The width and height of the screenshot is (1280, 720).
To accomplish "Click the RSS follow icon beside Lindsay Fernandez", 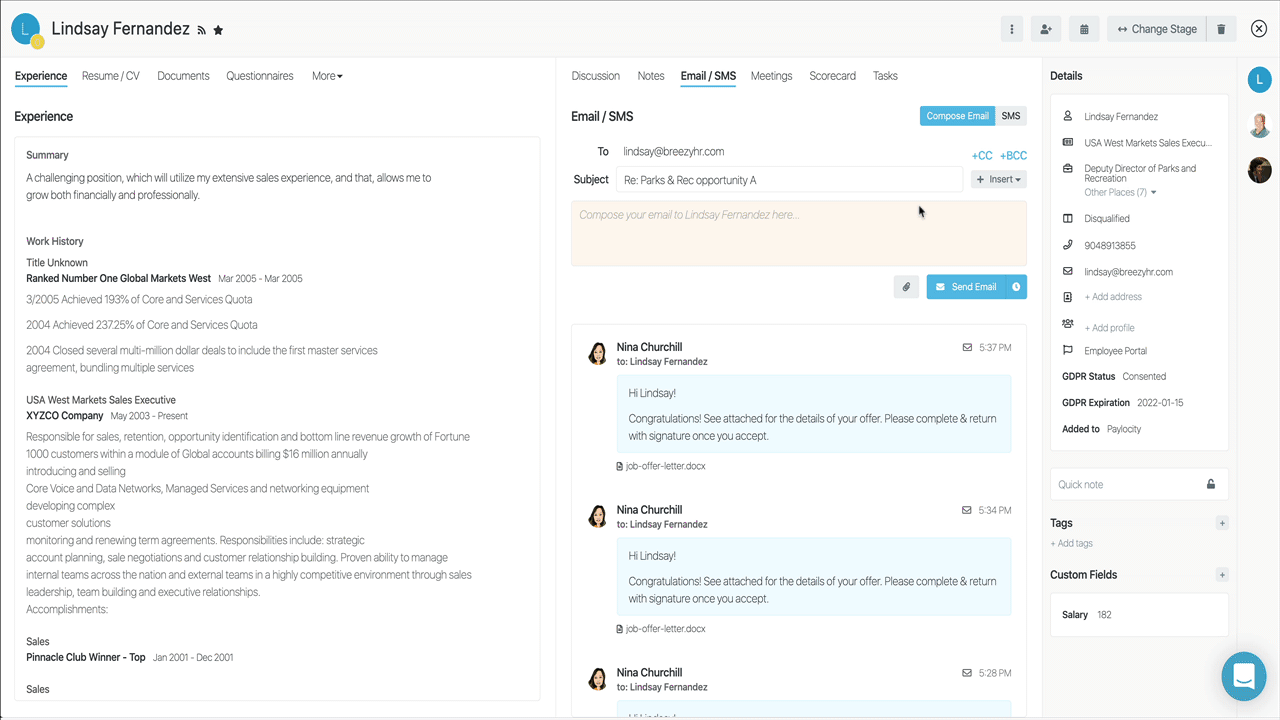I will (201, 31).
